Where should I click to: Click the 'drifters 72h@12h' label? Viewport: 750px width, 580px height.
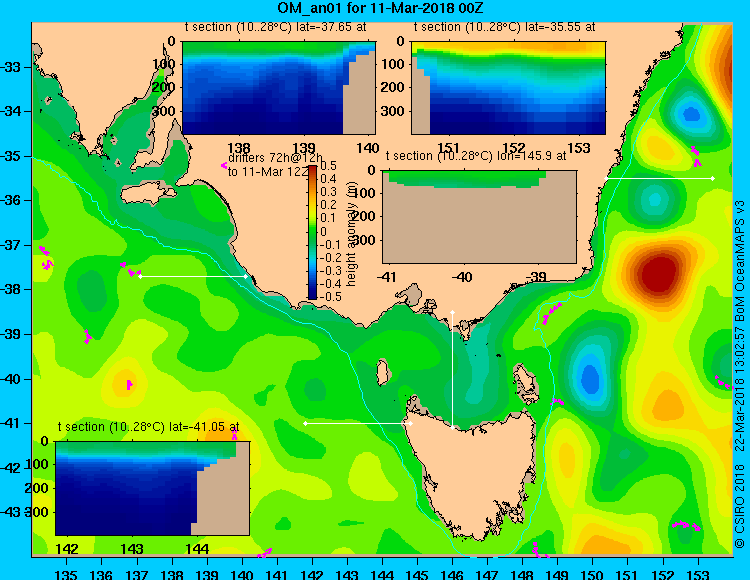276,158
